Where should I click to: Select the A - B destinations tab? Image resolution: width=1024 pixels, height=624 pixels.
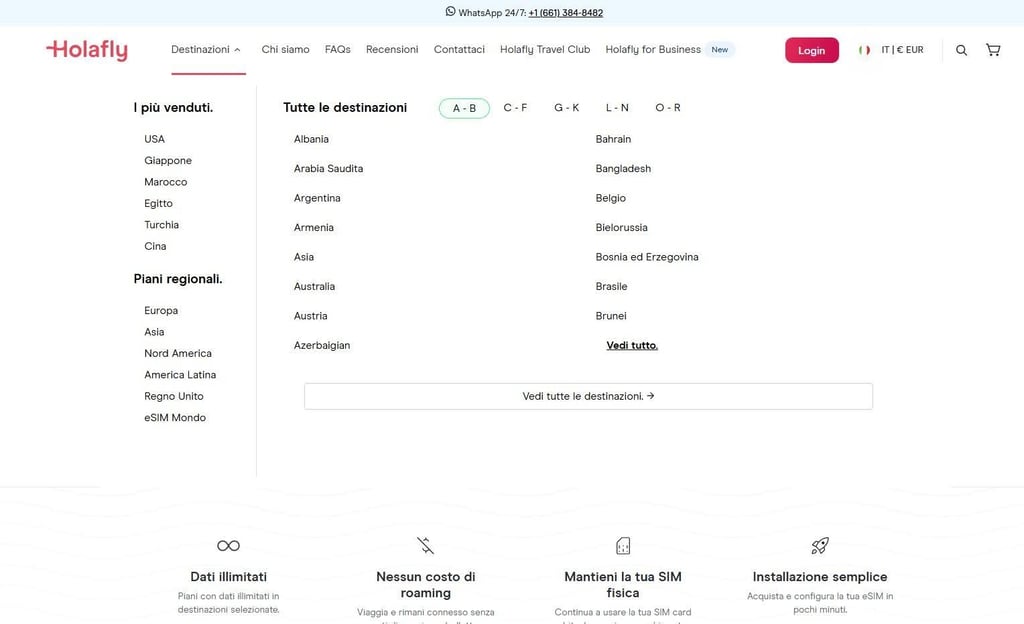coord(464,108)
